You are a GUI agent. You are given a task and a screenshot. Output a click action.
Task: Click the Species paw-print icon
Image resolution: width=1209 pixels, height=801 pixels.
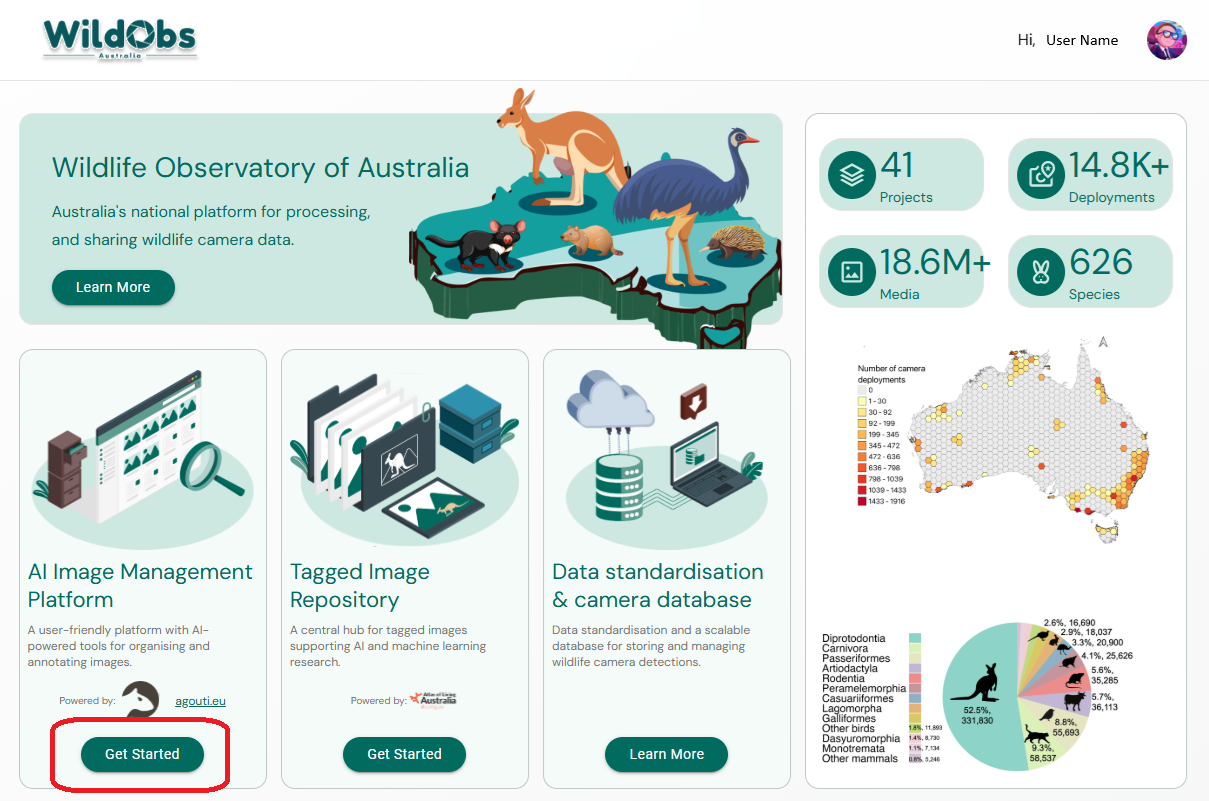pyautogui.click(x=1040, y=271)
